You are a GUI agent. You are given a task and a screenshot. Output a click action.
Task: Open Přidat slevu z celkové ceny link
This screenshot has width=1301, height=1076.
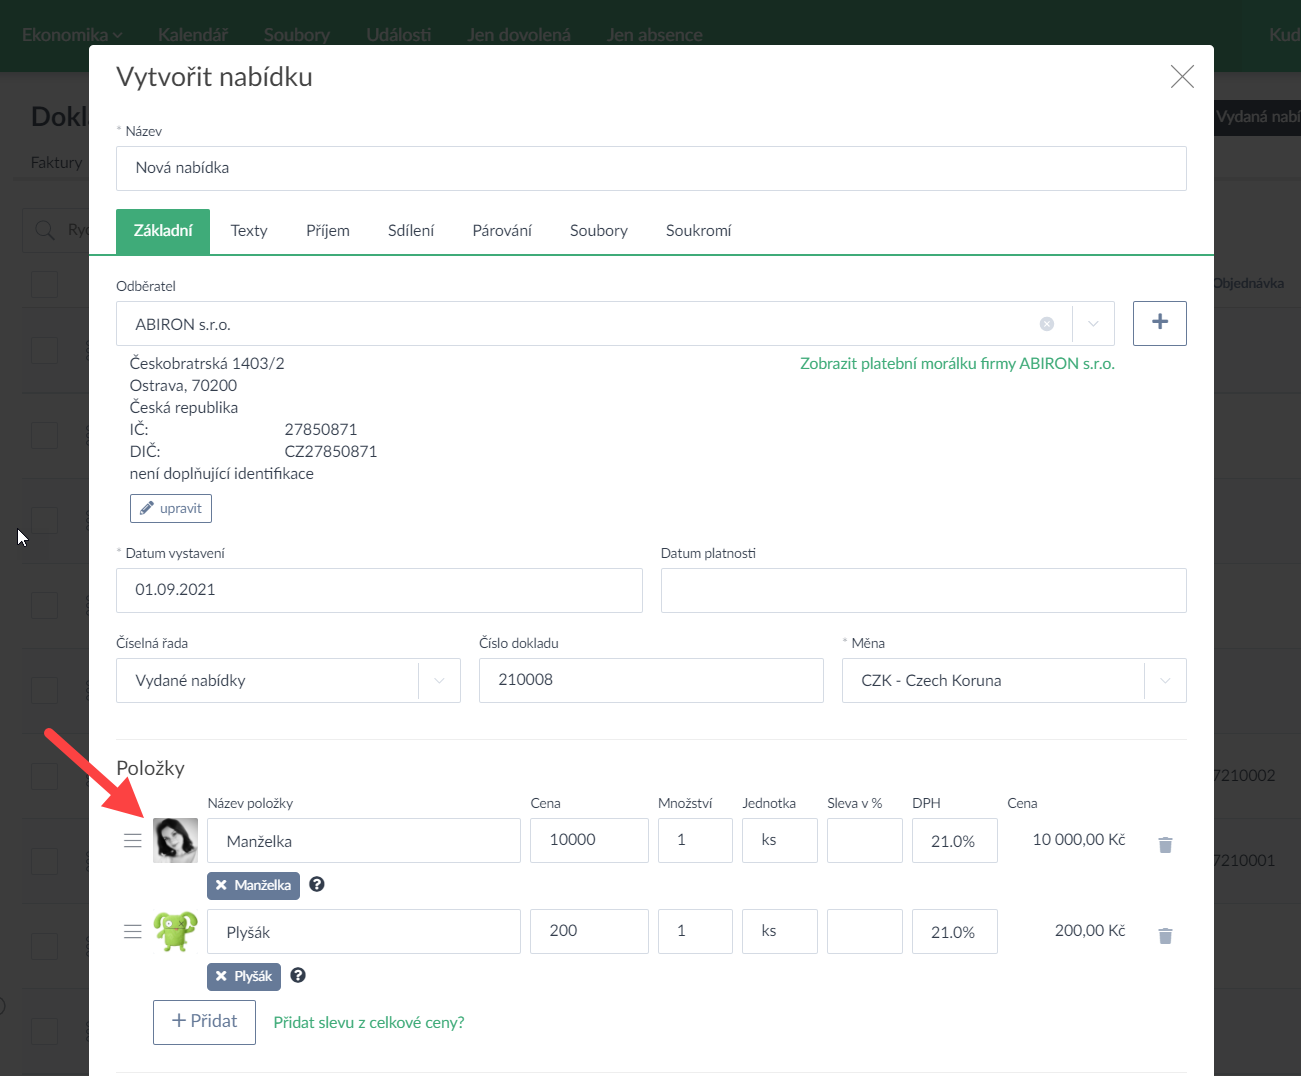click(x=369, y=1022)
